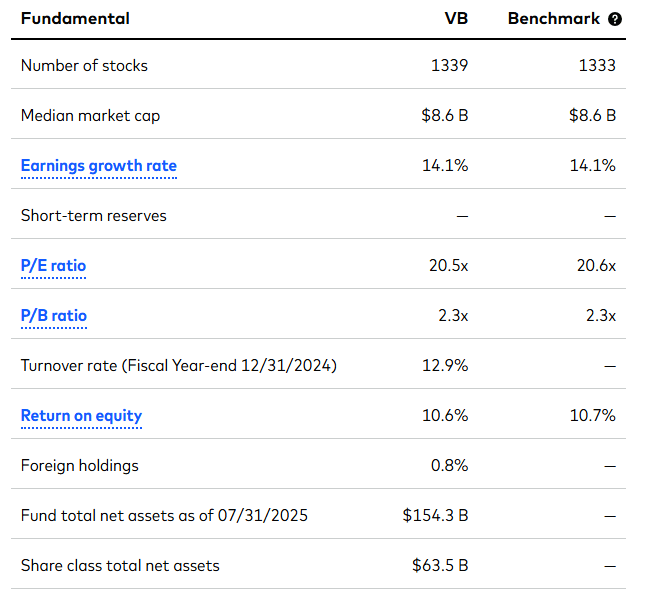Click the Benchmark column header text
Viewport: 655px width, 601px height.
[x=554, y=19]
